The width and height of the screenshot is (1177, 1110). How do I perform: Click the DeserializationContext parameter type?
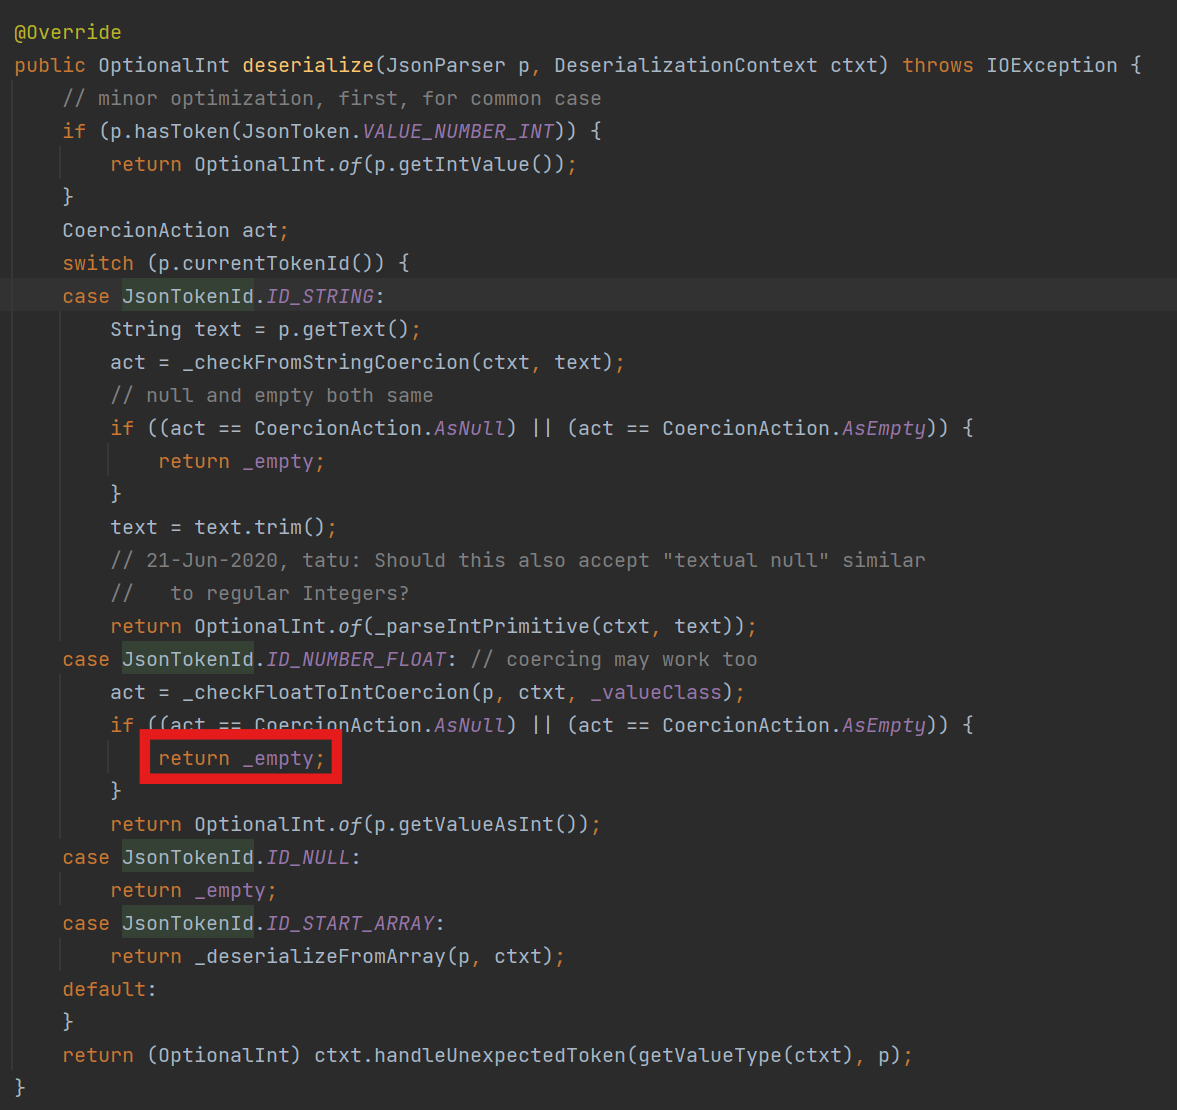pos(685,65)
